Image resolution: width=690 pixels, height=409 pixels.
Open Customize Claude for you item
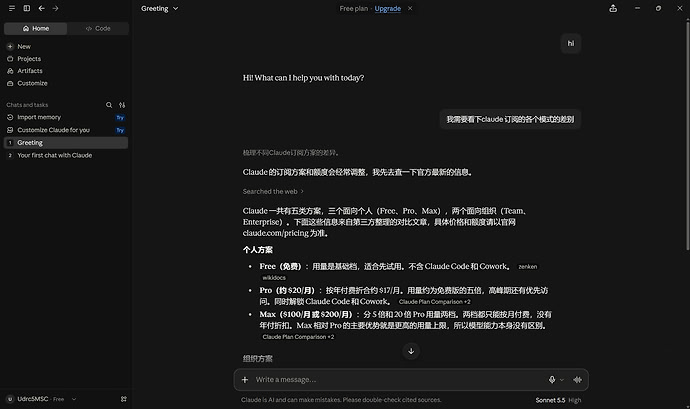coord(66,130)
